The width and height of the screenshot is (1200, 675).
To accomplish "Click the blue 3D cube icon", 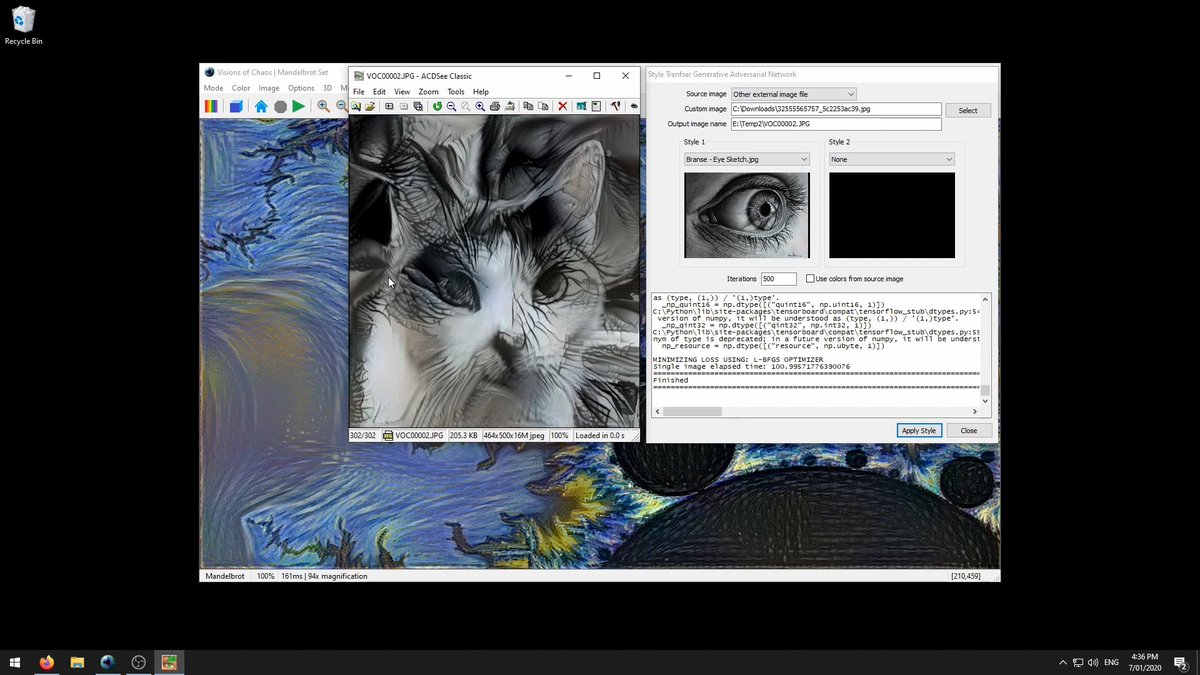I will pyautogui.click(x=236, y=106).
